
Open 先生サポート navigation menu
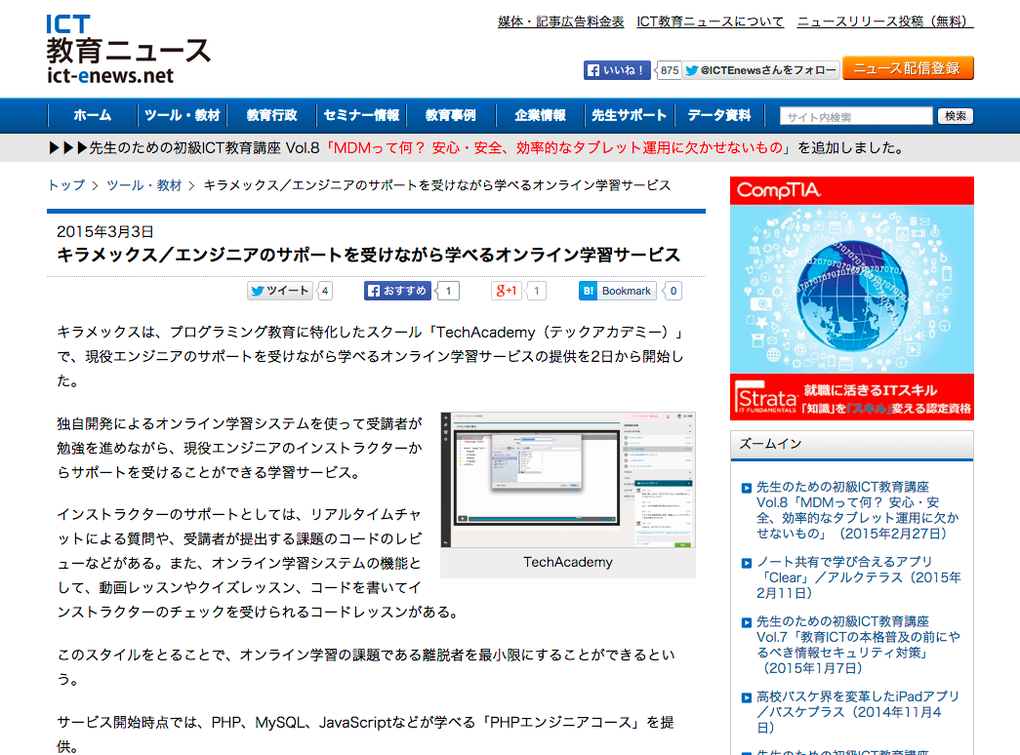pos(629,116)
